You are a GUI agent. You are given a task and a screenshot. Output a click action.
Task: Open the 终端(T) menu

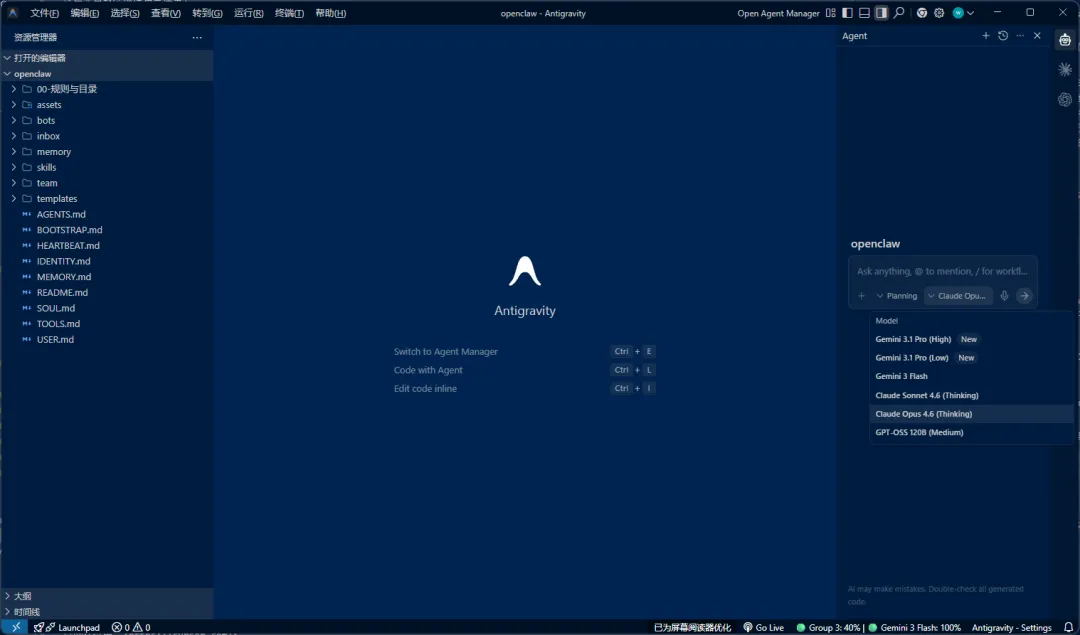tap(289, 13)
